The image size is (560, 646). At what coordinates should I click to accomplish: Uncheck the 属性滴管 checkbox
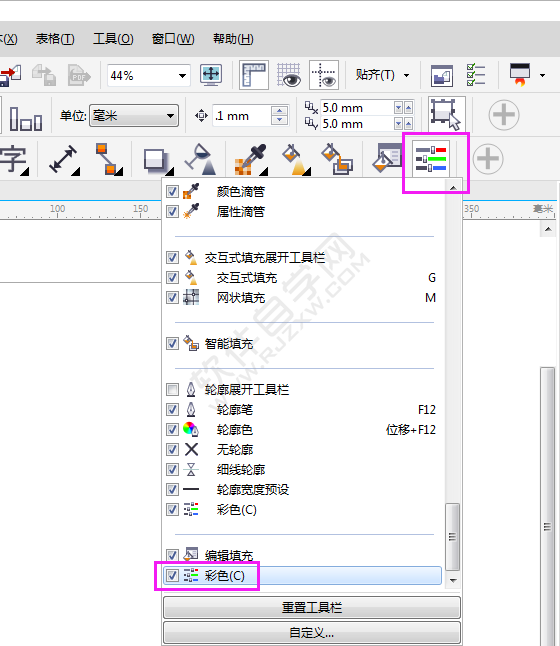click(172, 212)
